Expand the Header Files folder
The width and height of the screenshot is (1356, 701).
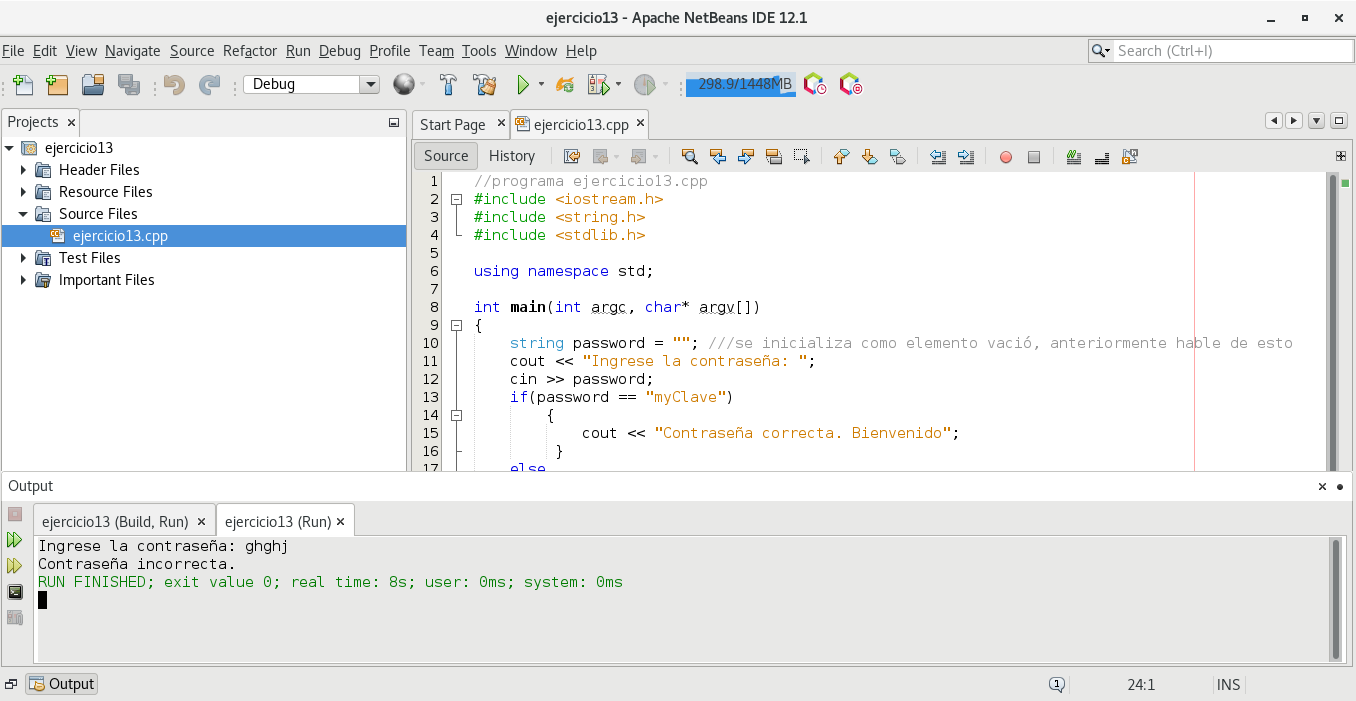(x=23, y=170)
